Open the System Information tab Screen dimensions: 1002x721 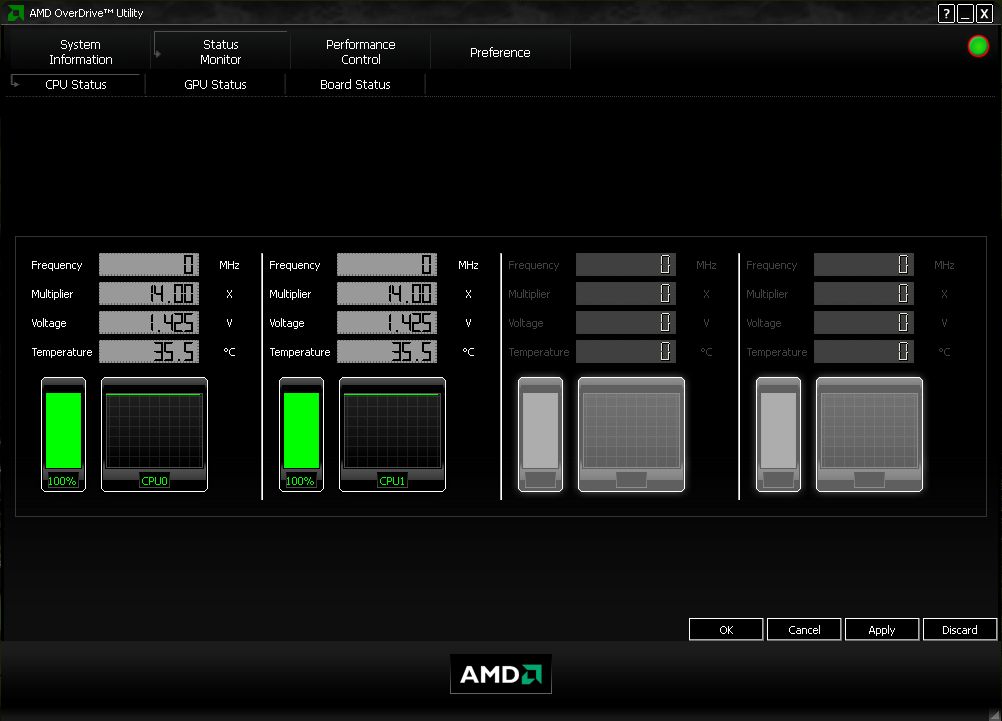pos(81,52)
